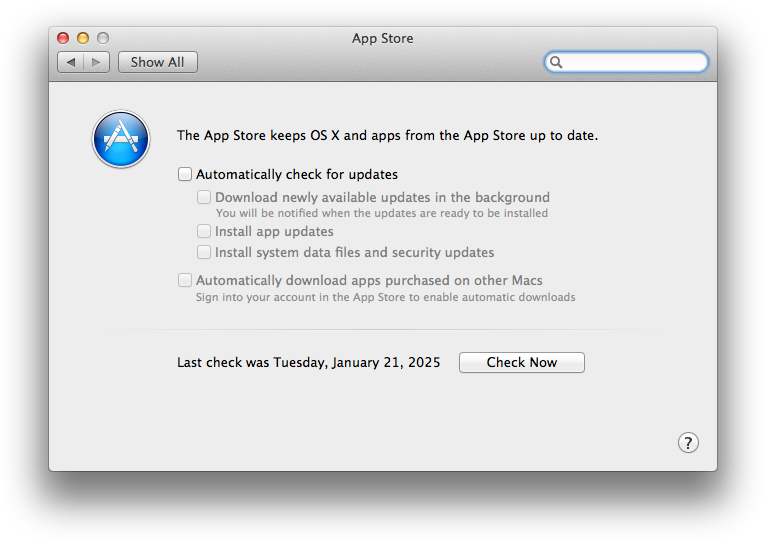Viewport: 766px width, 542px height.
Task: Zoom the window with the gray button
Action: pos(102,38)
